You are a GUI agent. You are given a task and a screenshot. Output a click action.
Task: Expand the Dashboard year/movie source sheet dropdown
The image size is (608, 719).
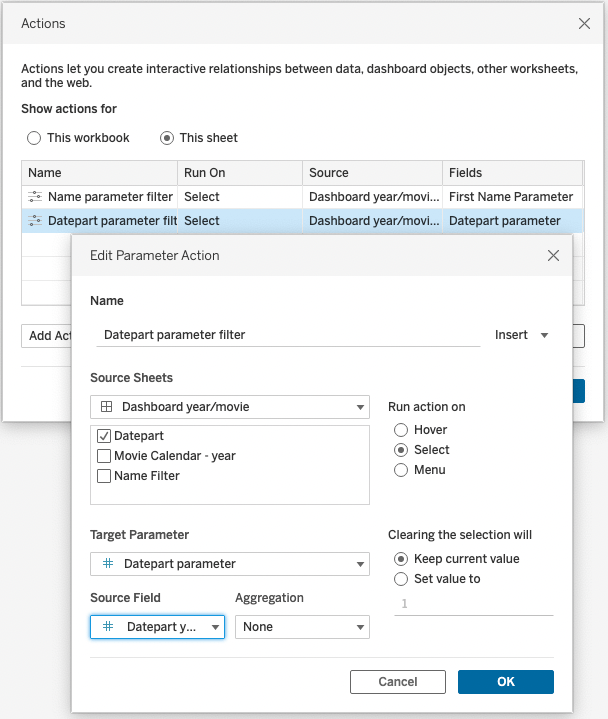pyautogui.click(x=230, y=407)
